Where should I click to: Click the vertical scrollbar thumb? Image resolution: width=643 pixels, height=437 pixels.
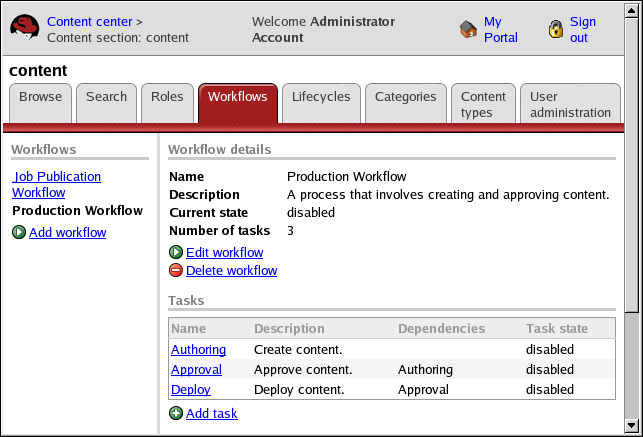click(x=632, y=165)
